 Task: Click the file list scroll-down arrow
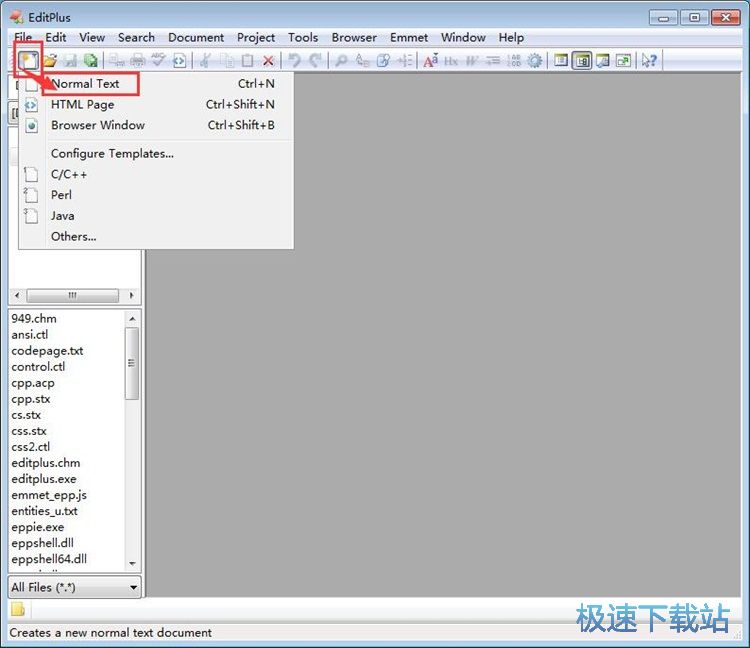click(x=132, y=563)
